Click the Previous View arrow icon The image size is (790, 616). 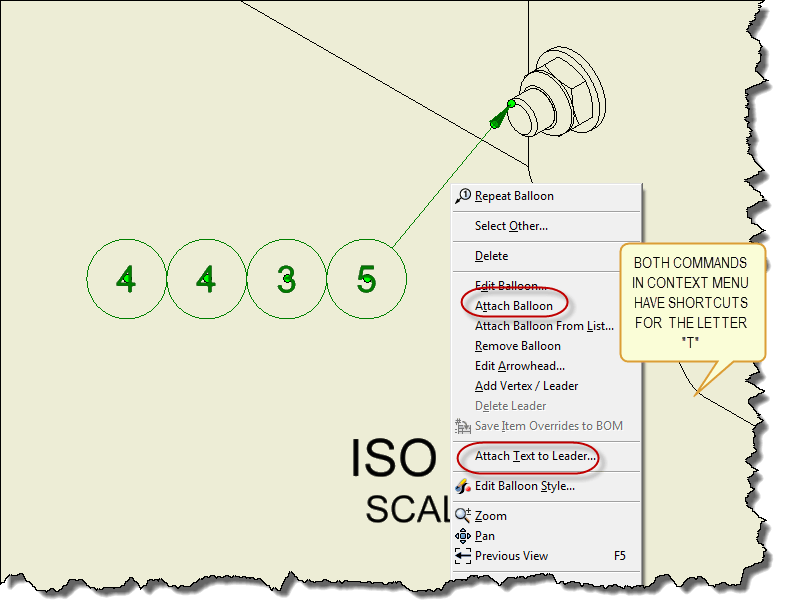pyautogui.click(x=463, y=556)
